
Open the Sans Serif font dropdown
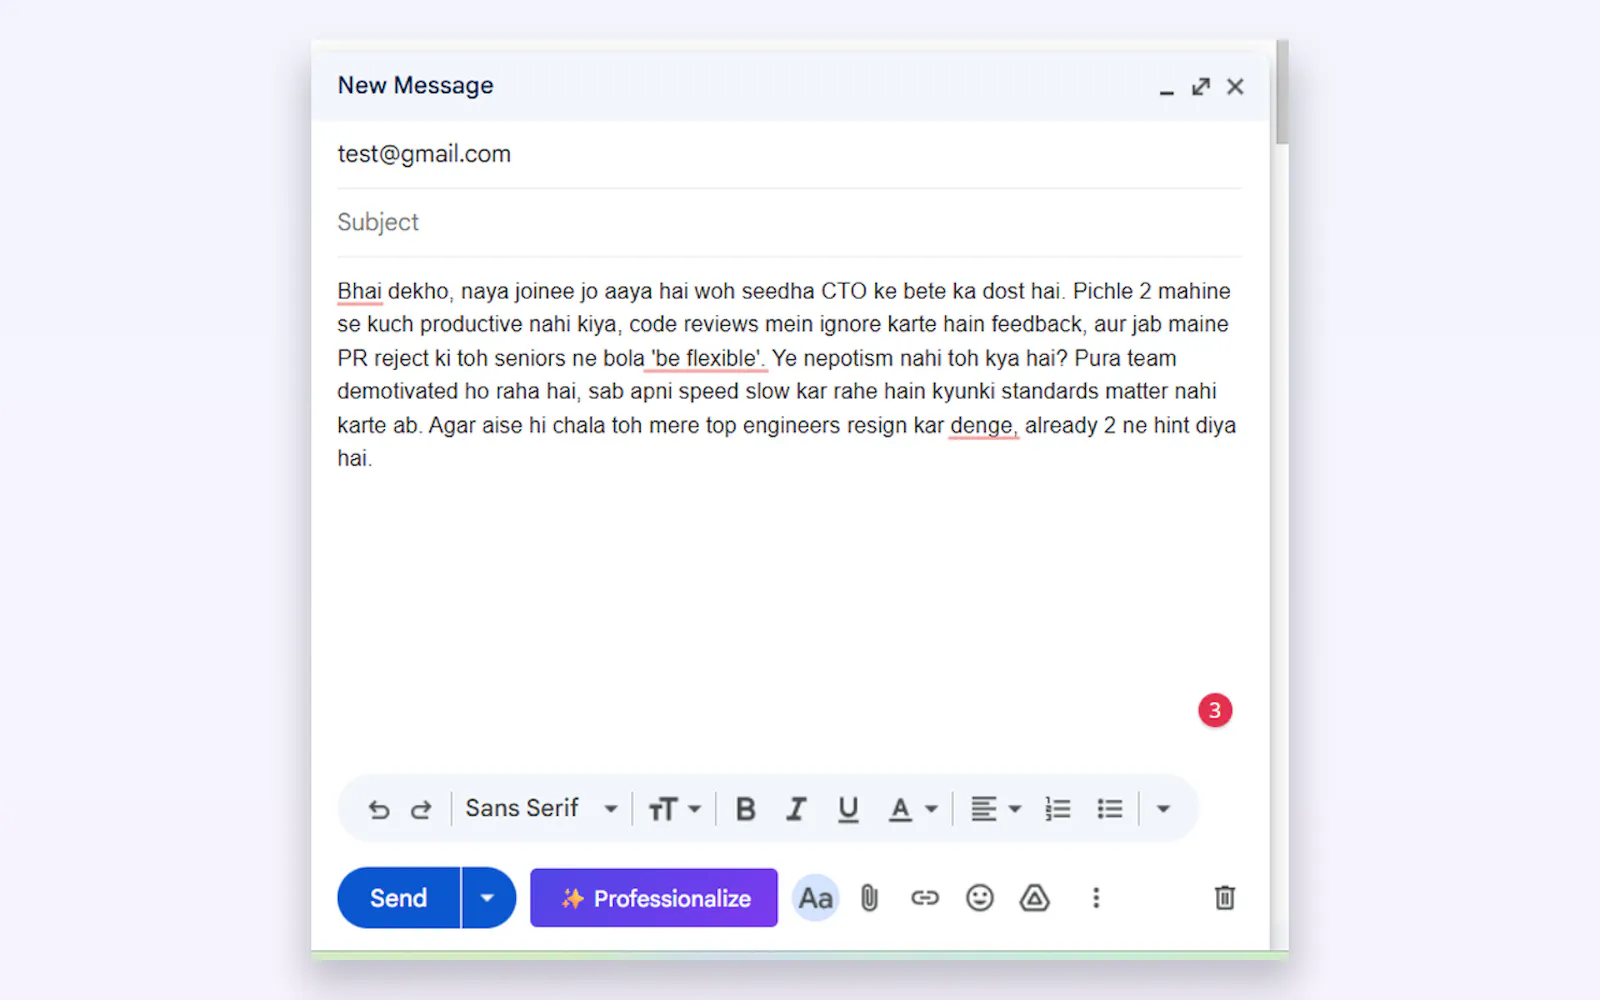point(541,808)
